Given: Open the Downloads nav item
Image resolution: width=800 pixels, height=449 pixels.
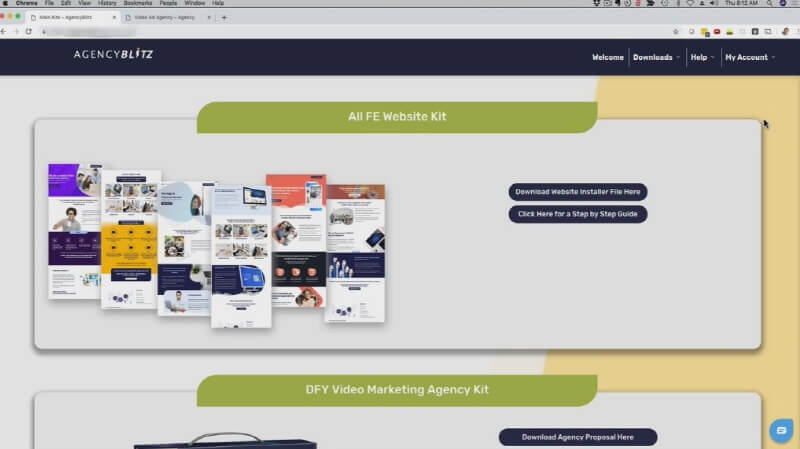Looking at the screenshot, I should point(653,57).
